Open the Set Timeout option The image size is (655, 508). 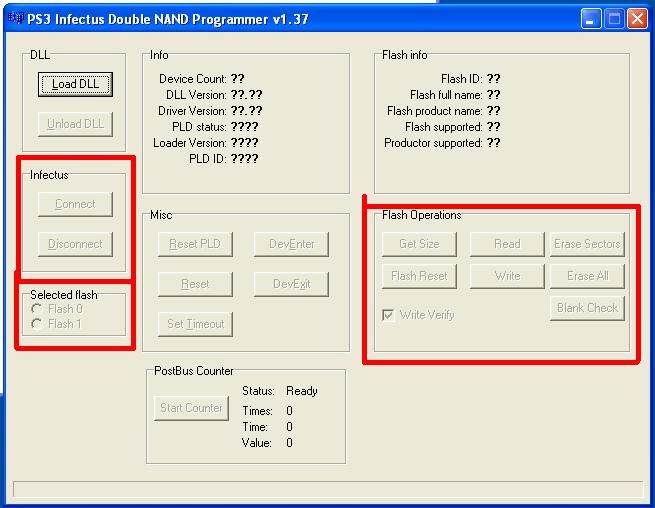pyautogui.click(x=195, y=324)
